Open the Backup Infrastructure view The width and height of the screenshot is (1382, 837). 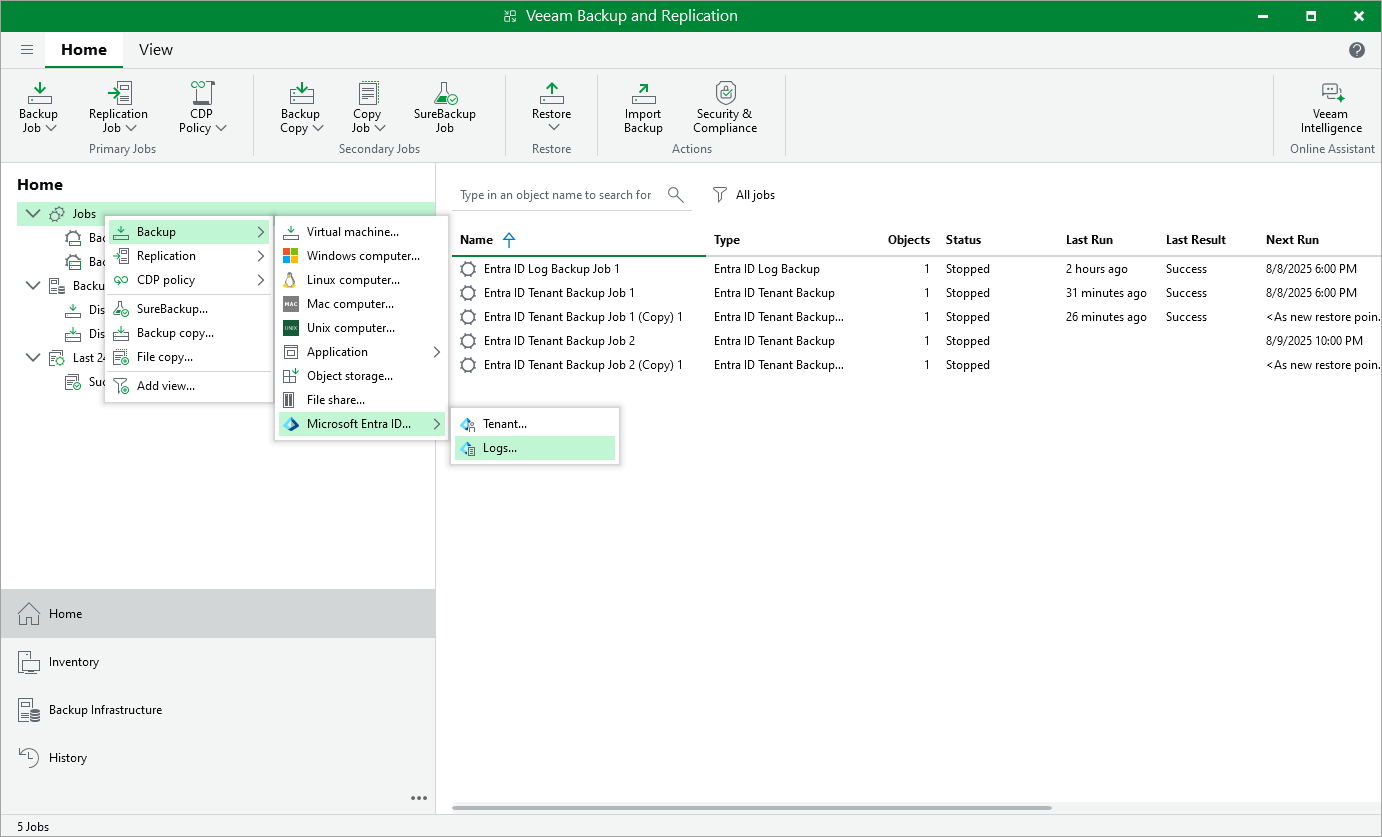coord(218,710)
